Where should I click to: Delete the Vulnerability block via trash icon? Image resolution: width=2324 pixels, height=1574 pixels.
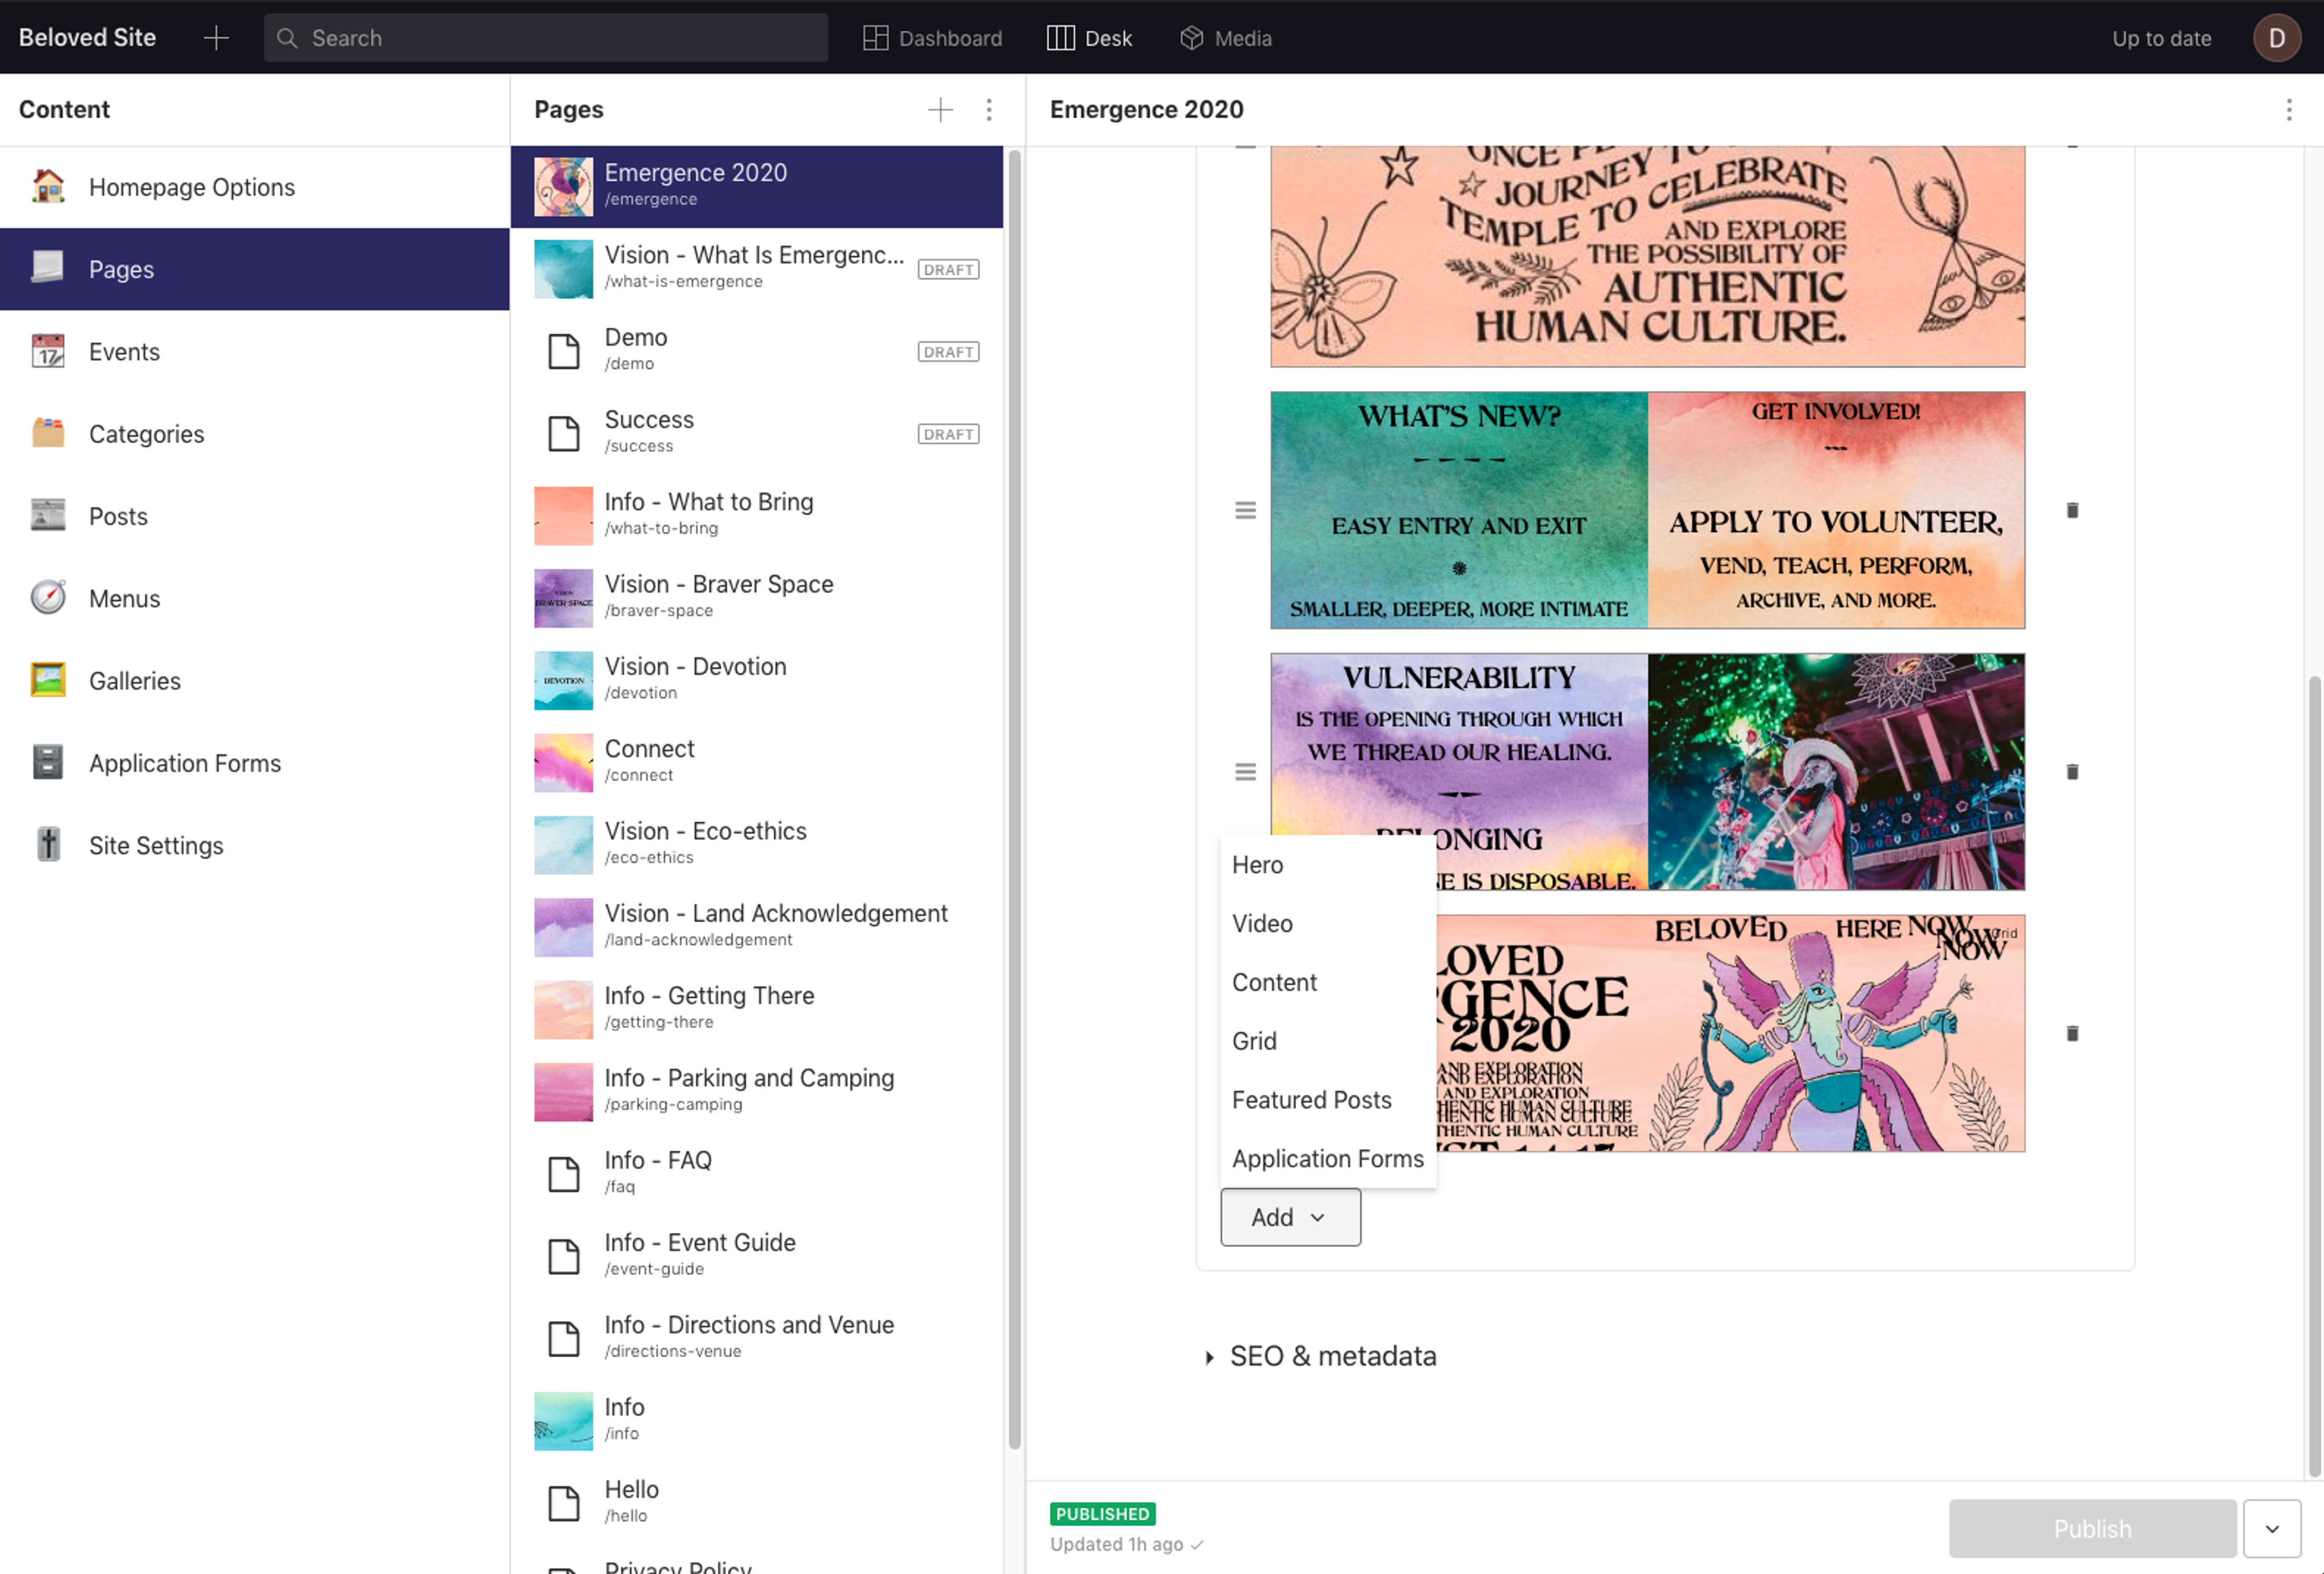[2072, 772]
